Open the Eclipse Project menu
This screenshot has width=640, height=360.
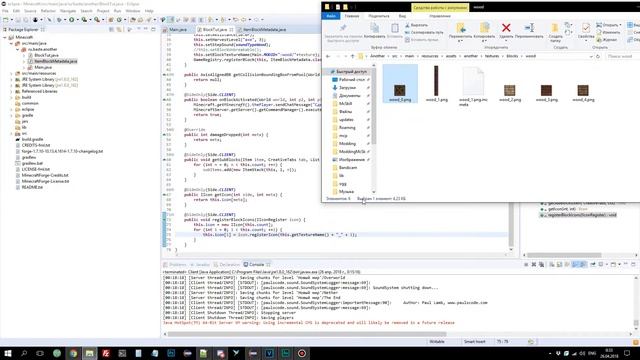[103, 11]
